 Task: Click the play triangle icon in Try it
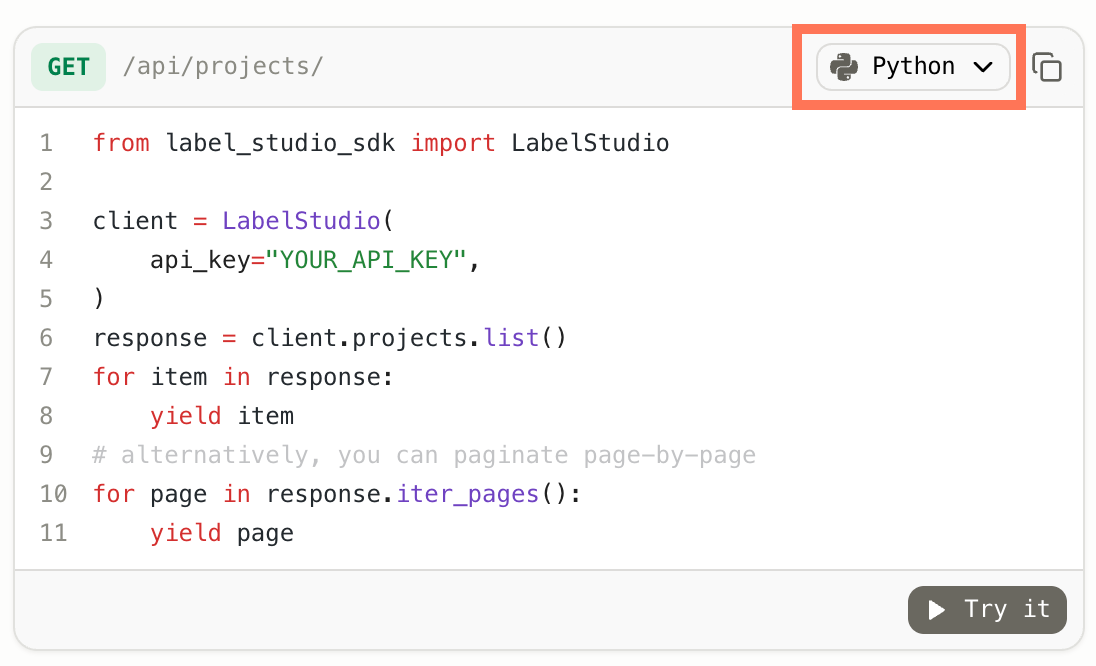pos(937,610)
